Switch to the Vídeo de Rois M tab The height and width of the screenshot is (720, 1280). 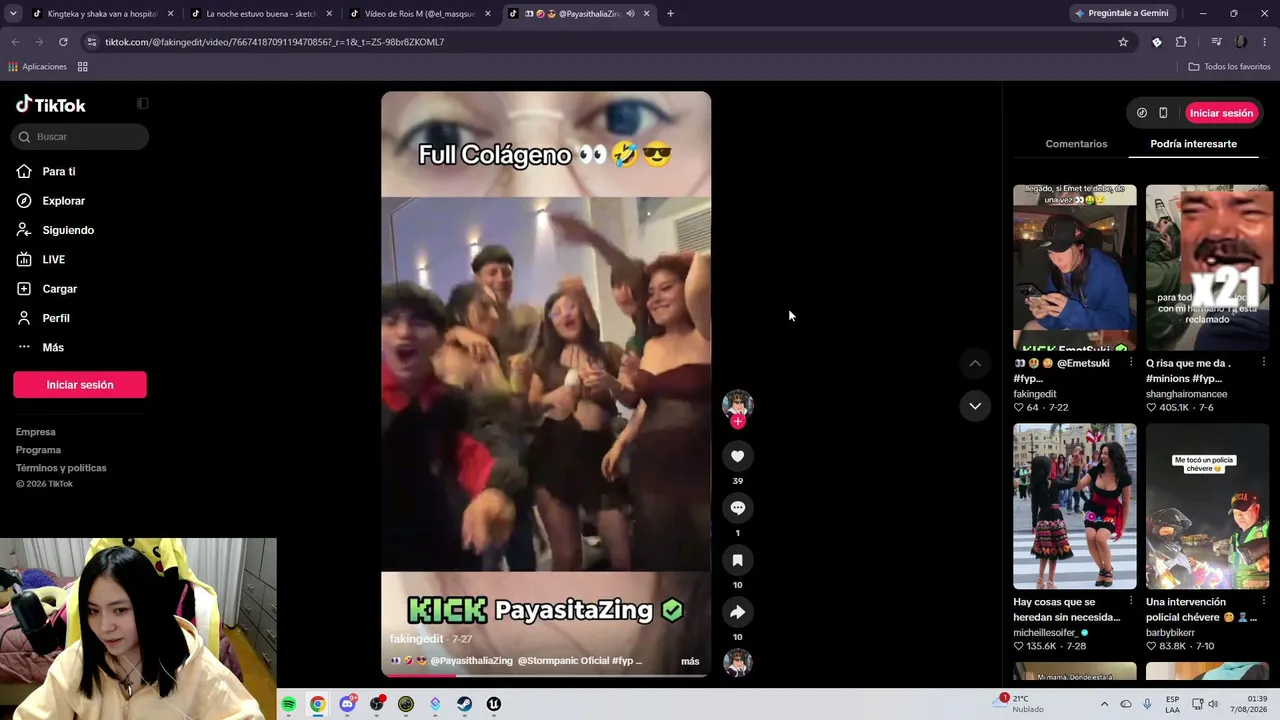[419, 14]
